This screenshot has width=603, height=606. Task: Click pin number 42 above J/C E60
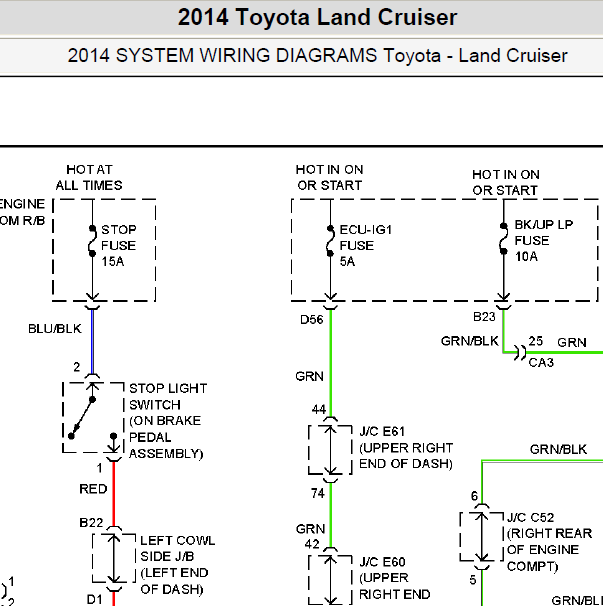pyautogui.click(x=312, y=545)
